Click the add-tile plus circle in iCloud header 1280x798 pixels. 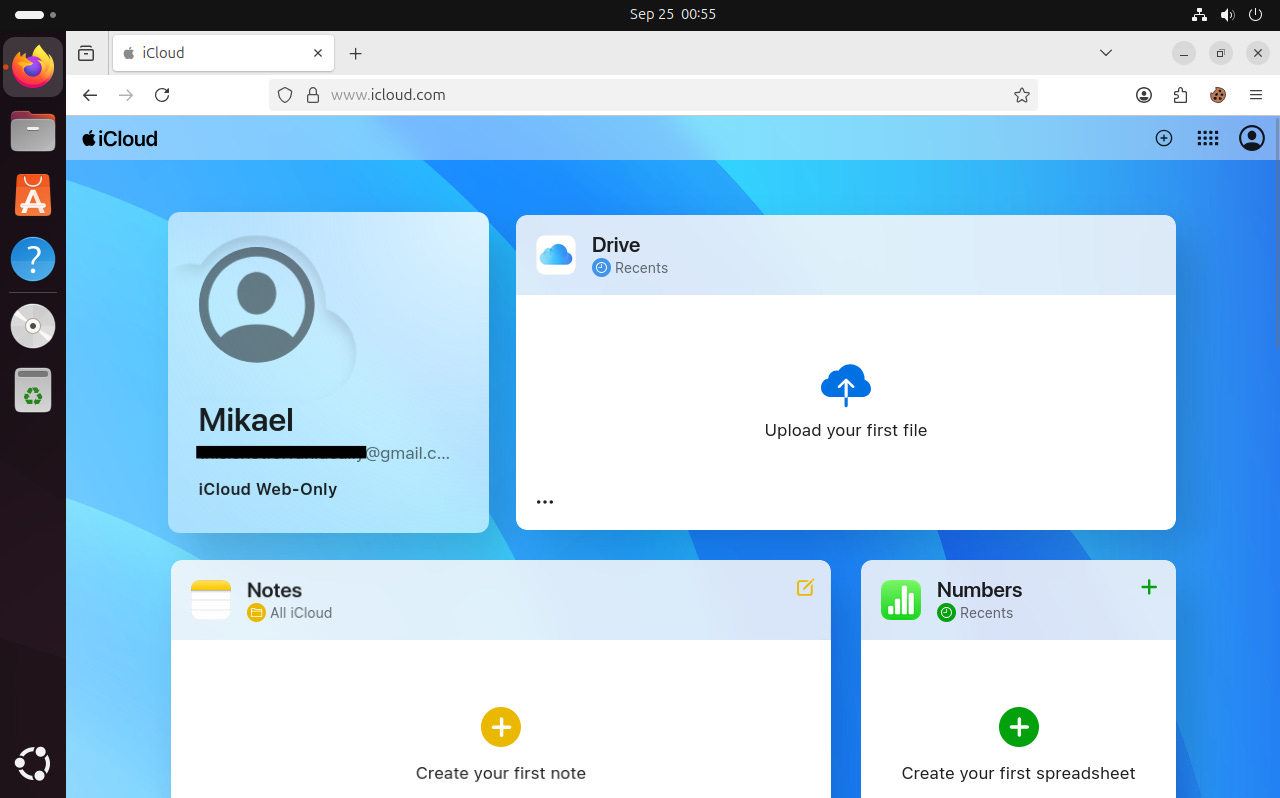pyautogui.click(x=1163, y=139)
